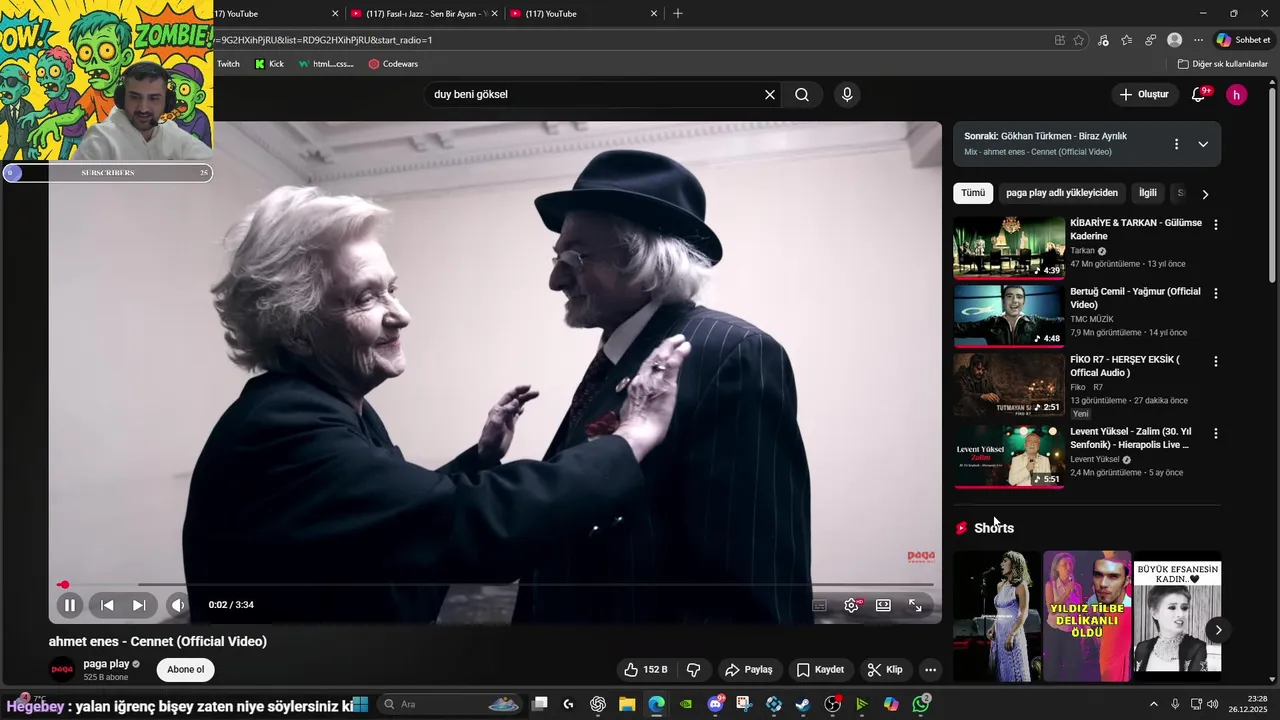
Task: Open the Codewars bookmark
Action: tap(393, 64)
